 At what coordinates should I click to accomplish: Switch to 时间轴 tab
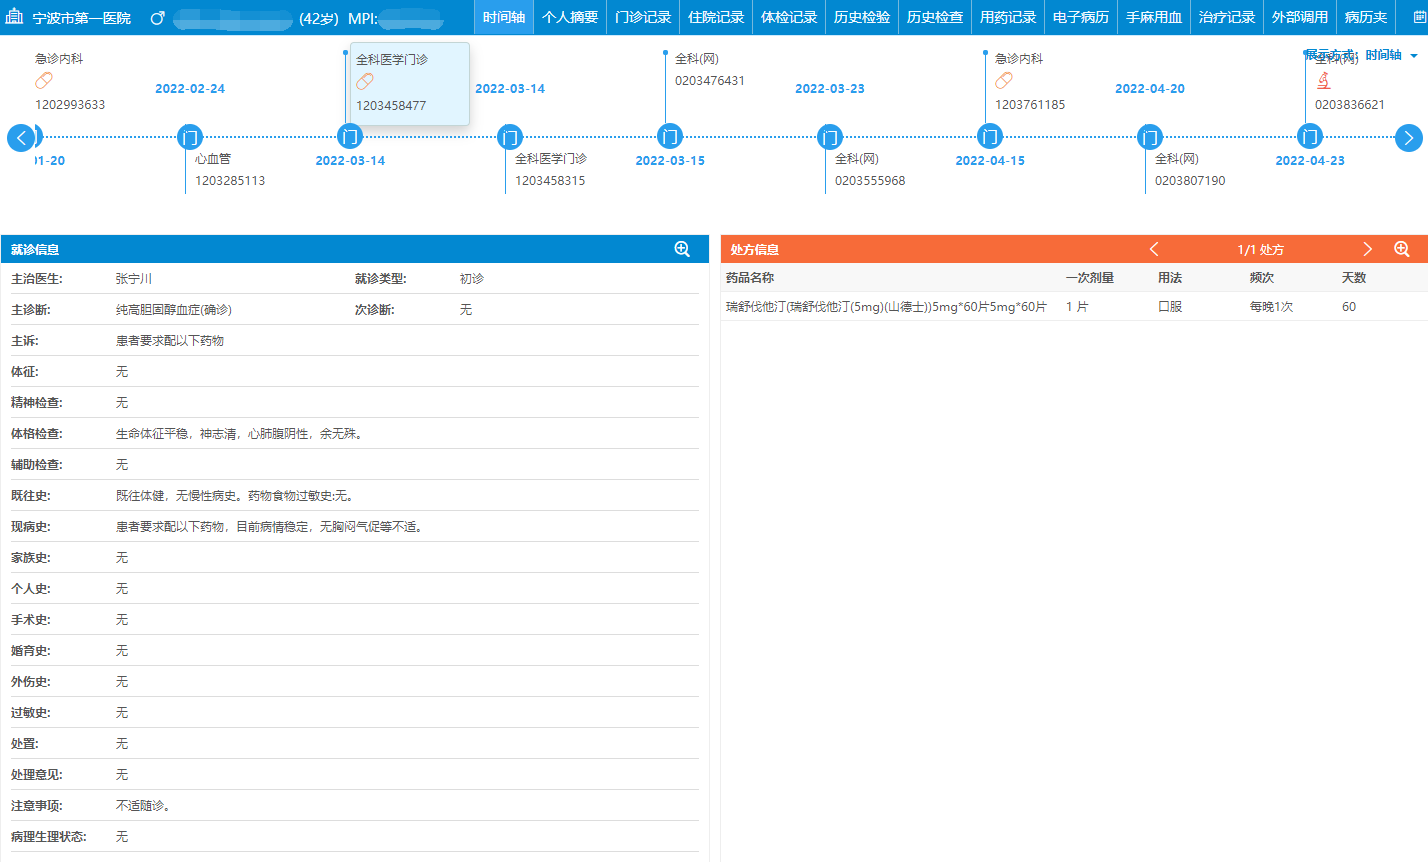coord(504,17)
